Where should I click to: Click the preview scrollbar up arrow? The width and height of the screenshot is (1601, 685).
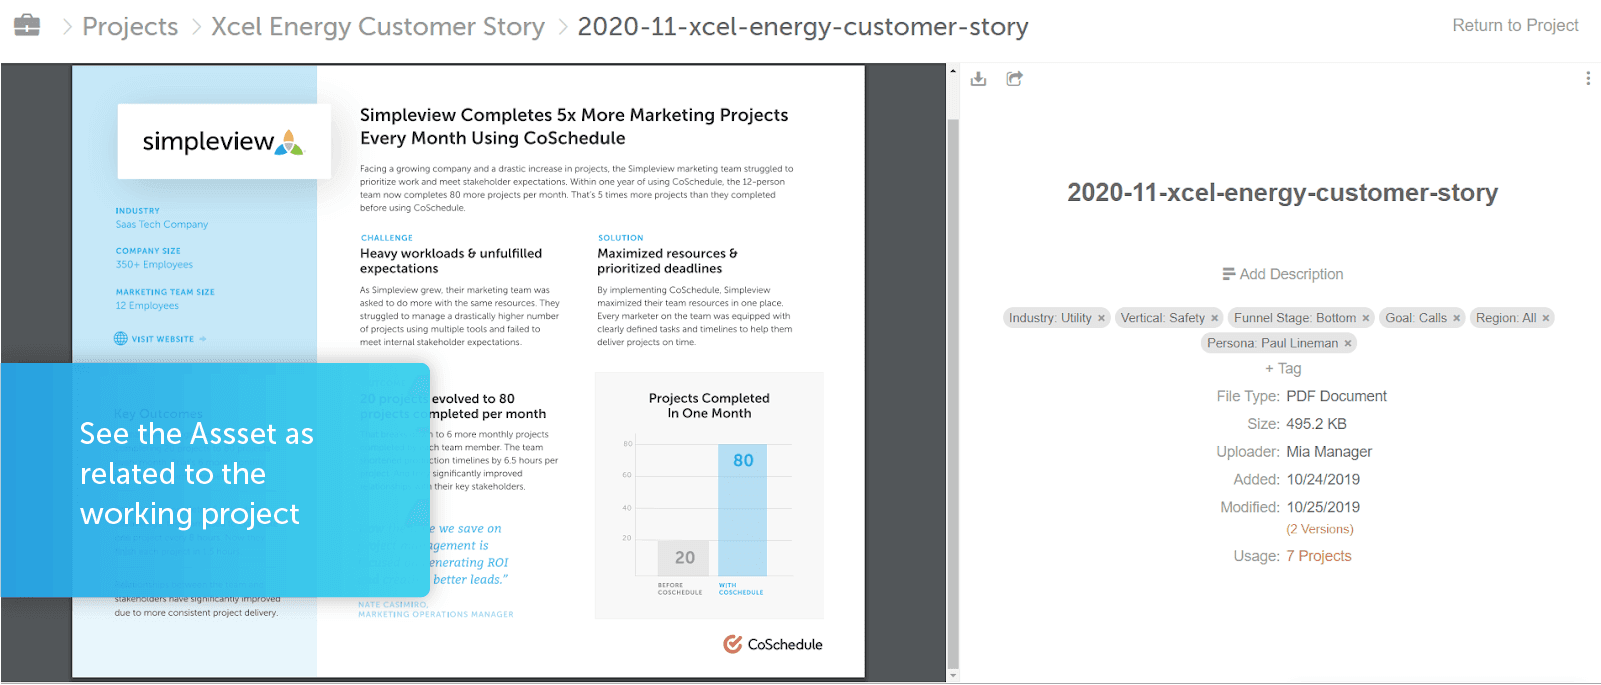952,72
